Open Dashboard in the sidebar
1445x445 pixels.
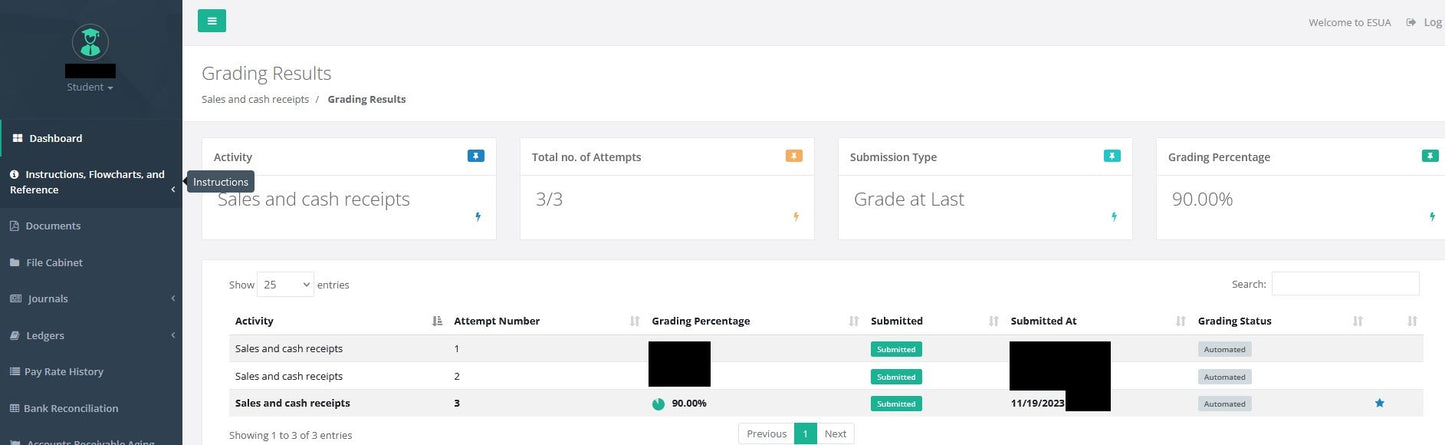(91, 138)
